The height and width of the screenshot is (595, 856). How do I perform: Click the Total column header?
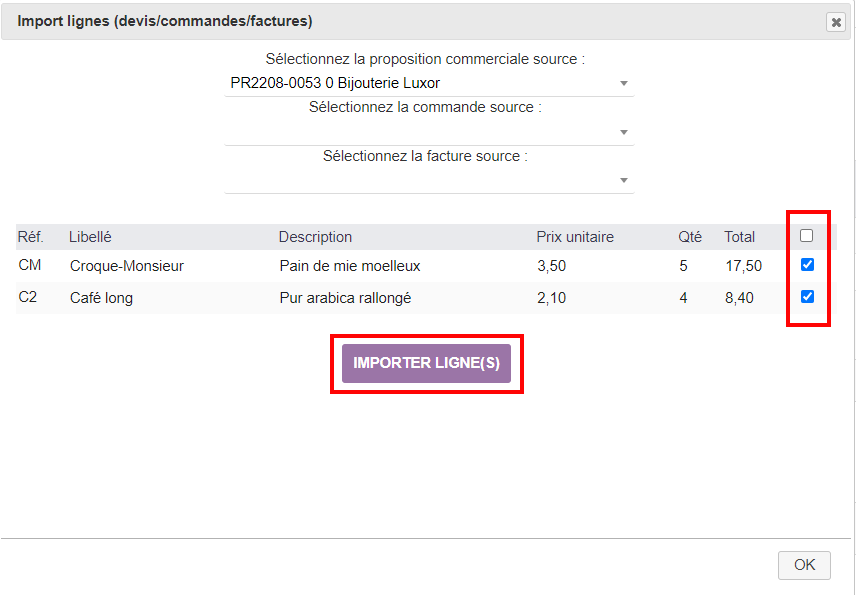tap(739, 236)
